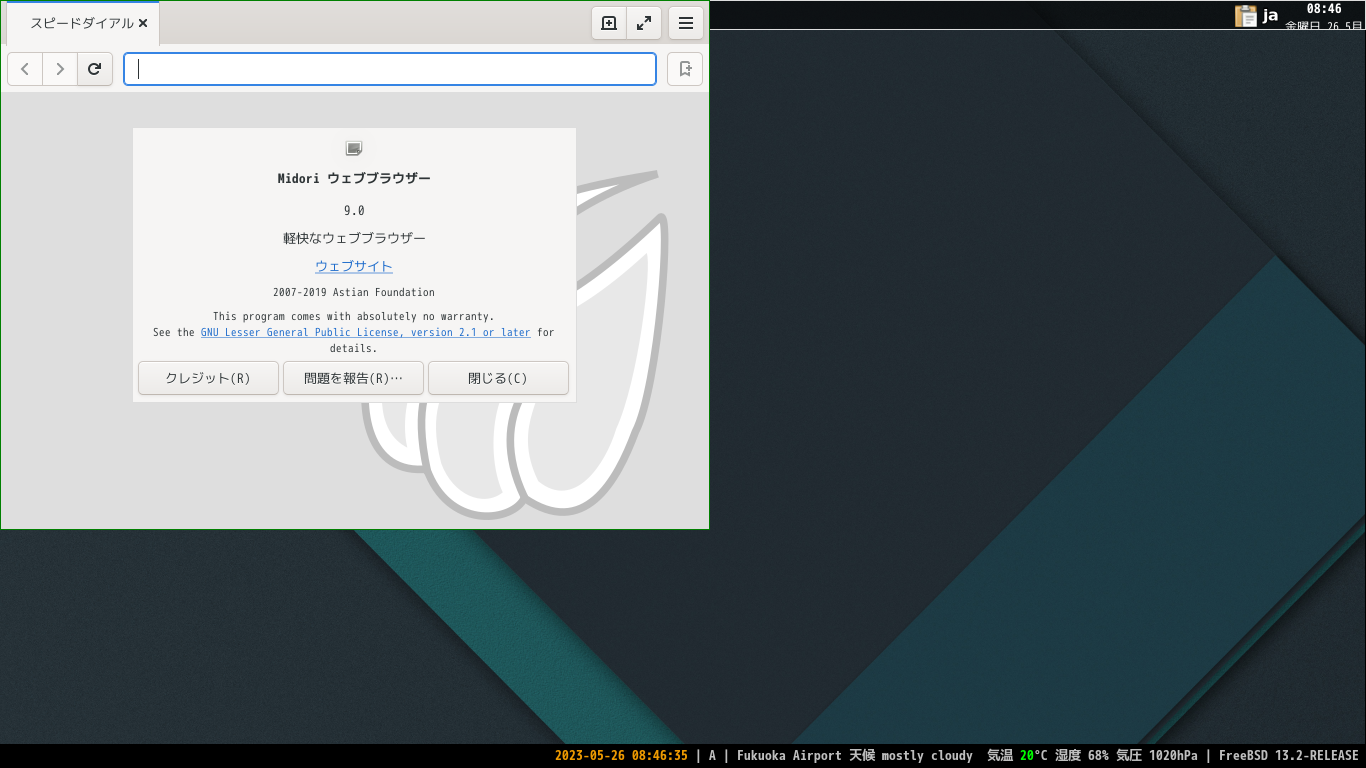Click the clipboard icon in the top panel
The image size is (1366, 768).
coord(1246,15)
